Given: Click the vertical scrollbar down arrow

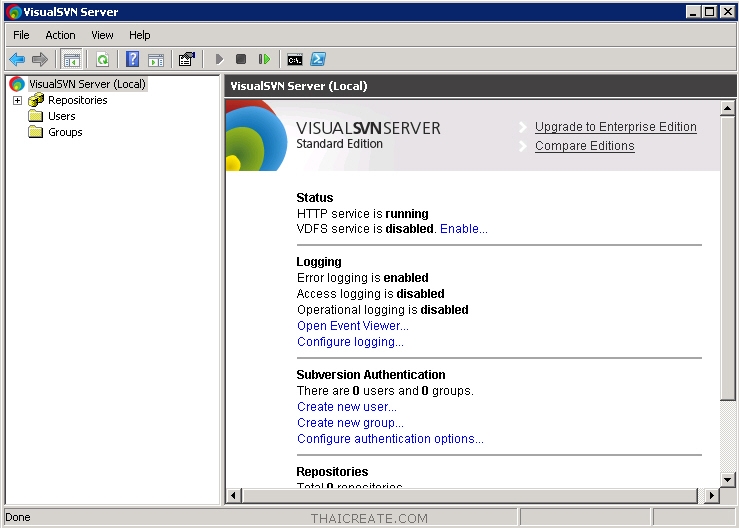Looking at the screenshot, I should coord(728,479).
